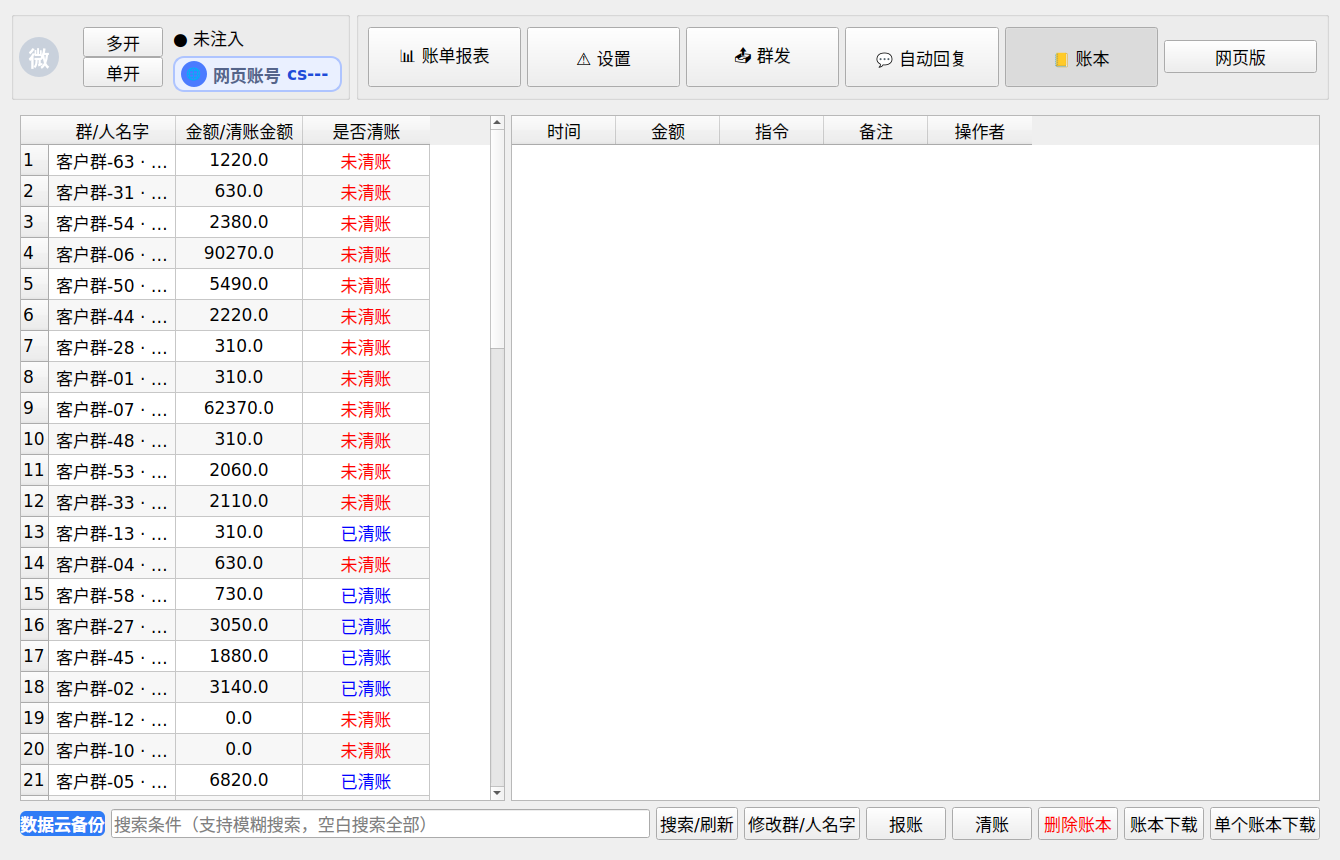Switch to the 账本 ledger tab

tap(1081, 57)
